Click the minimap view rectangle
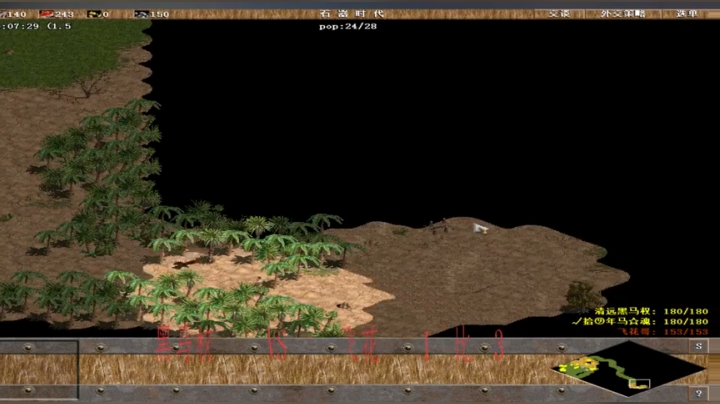The image size is (720, 404). pyautogui.click(x=640, y=384)
